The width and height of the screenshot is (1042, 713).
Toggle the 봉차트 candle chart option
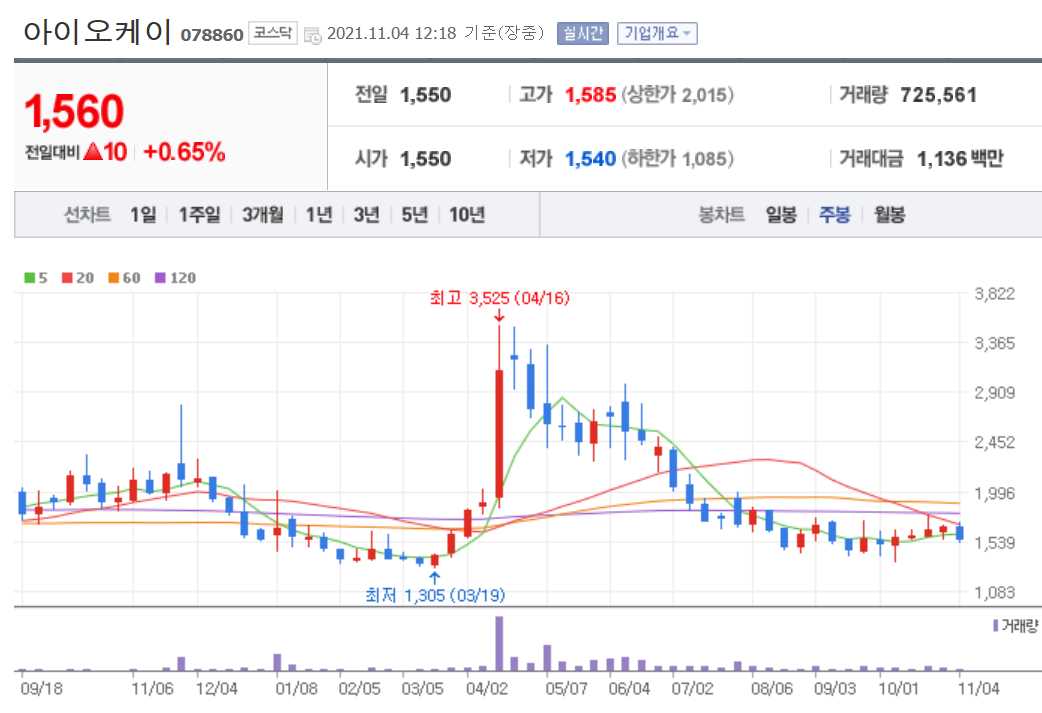[722, 214]
